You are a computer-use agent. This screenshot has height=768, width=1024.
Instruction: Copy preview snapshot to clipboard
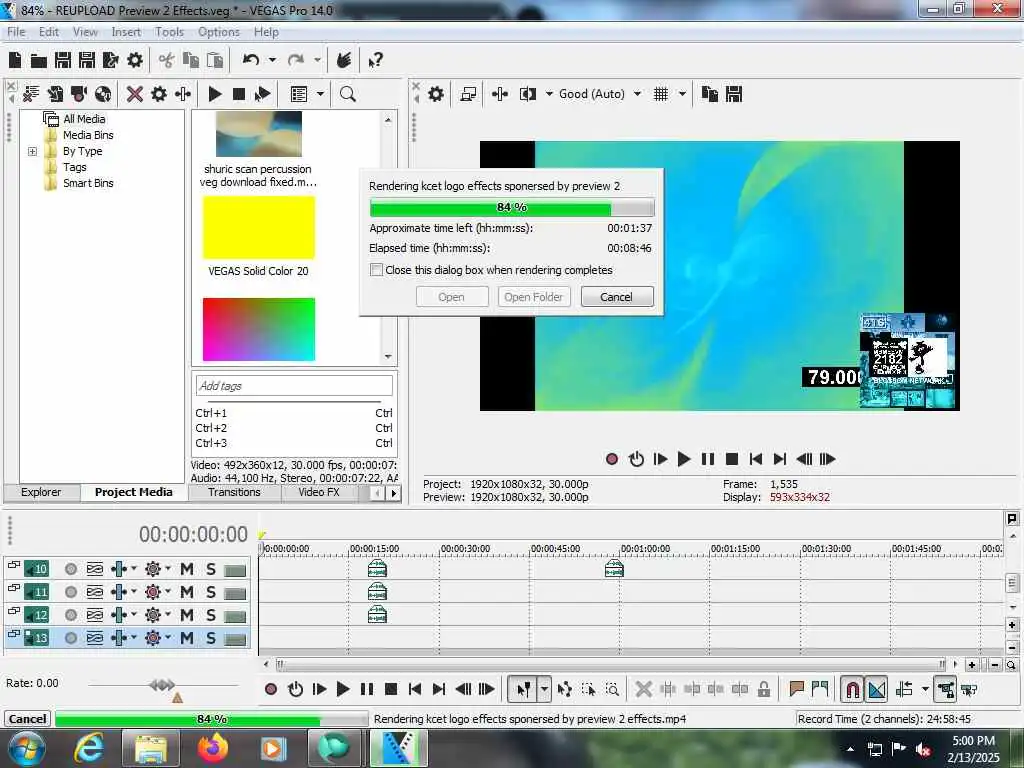pos(709,94)
